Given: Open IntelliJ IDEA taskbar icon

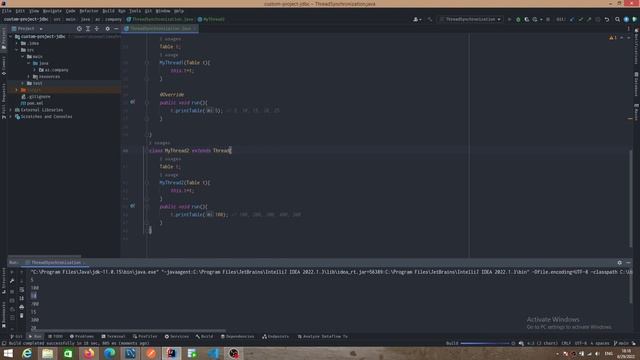Looking at the screenshot, I should (171, 353).
